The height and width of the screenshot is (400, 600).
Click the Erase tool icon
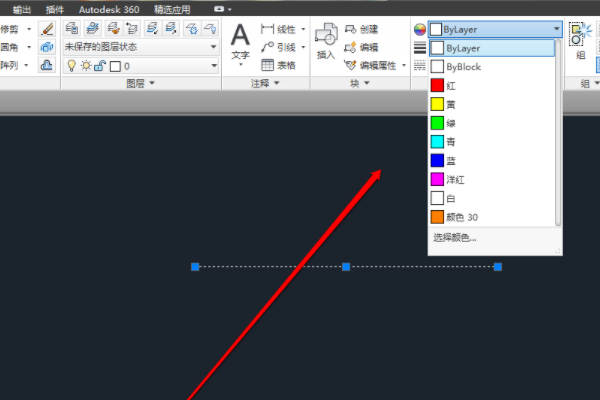(47, 29)
